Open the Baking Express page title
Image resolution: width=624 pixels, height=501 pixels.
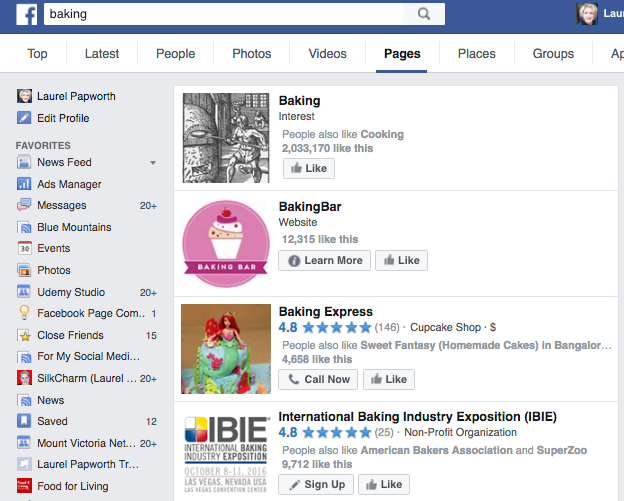click(x=325, y=311)
